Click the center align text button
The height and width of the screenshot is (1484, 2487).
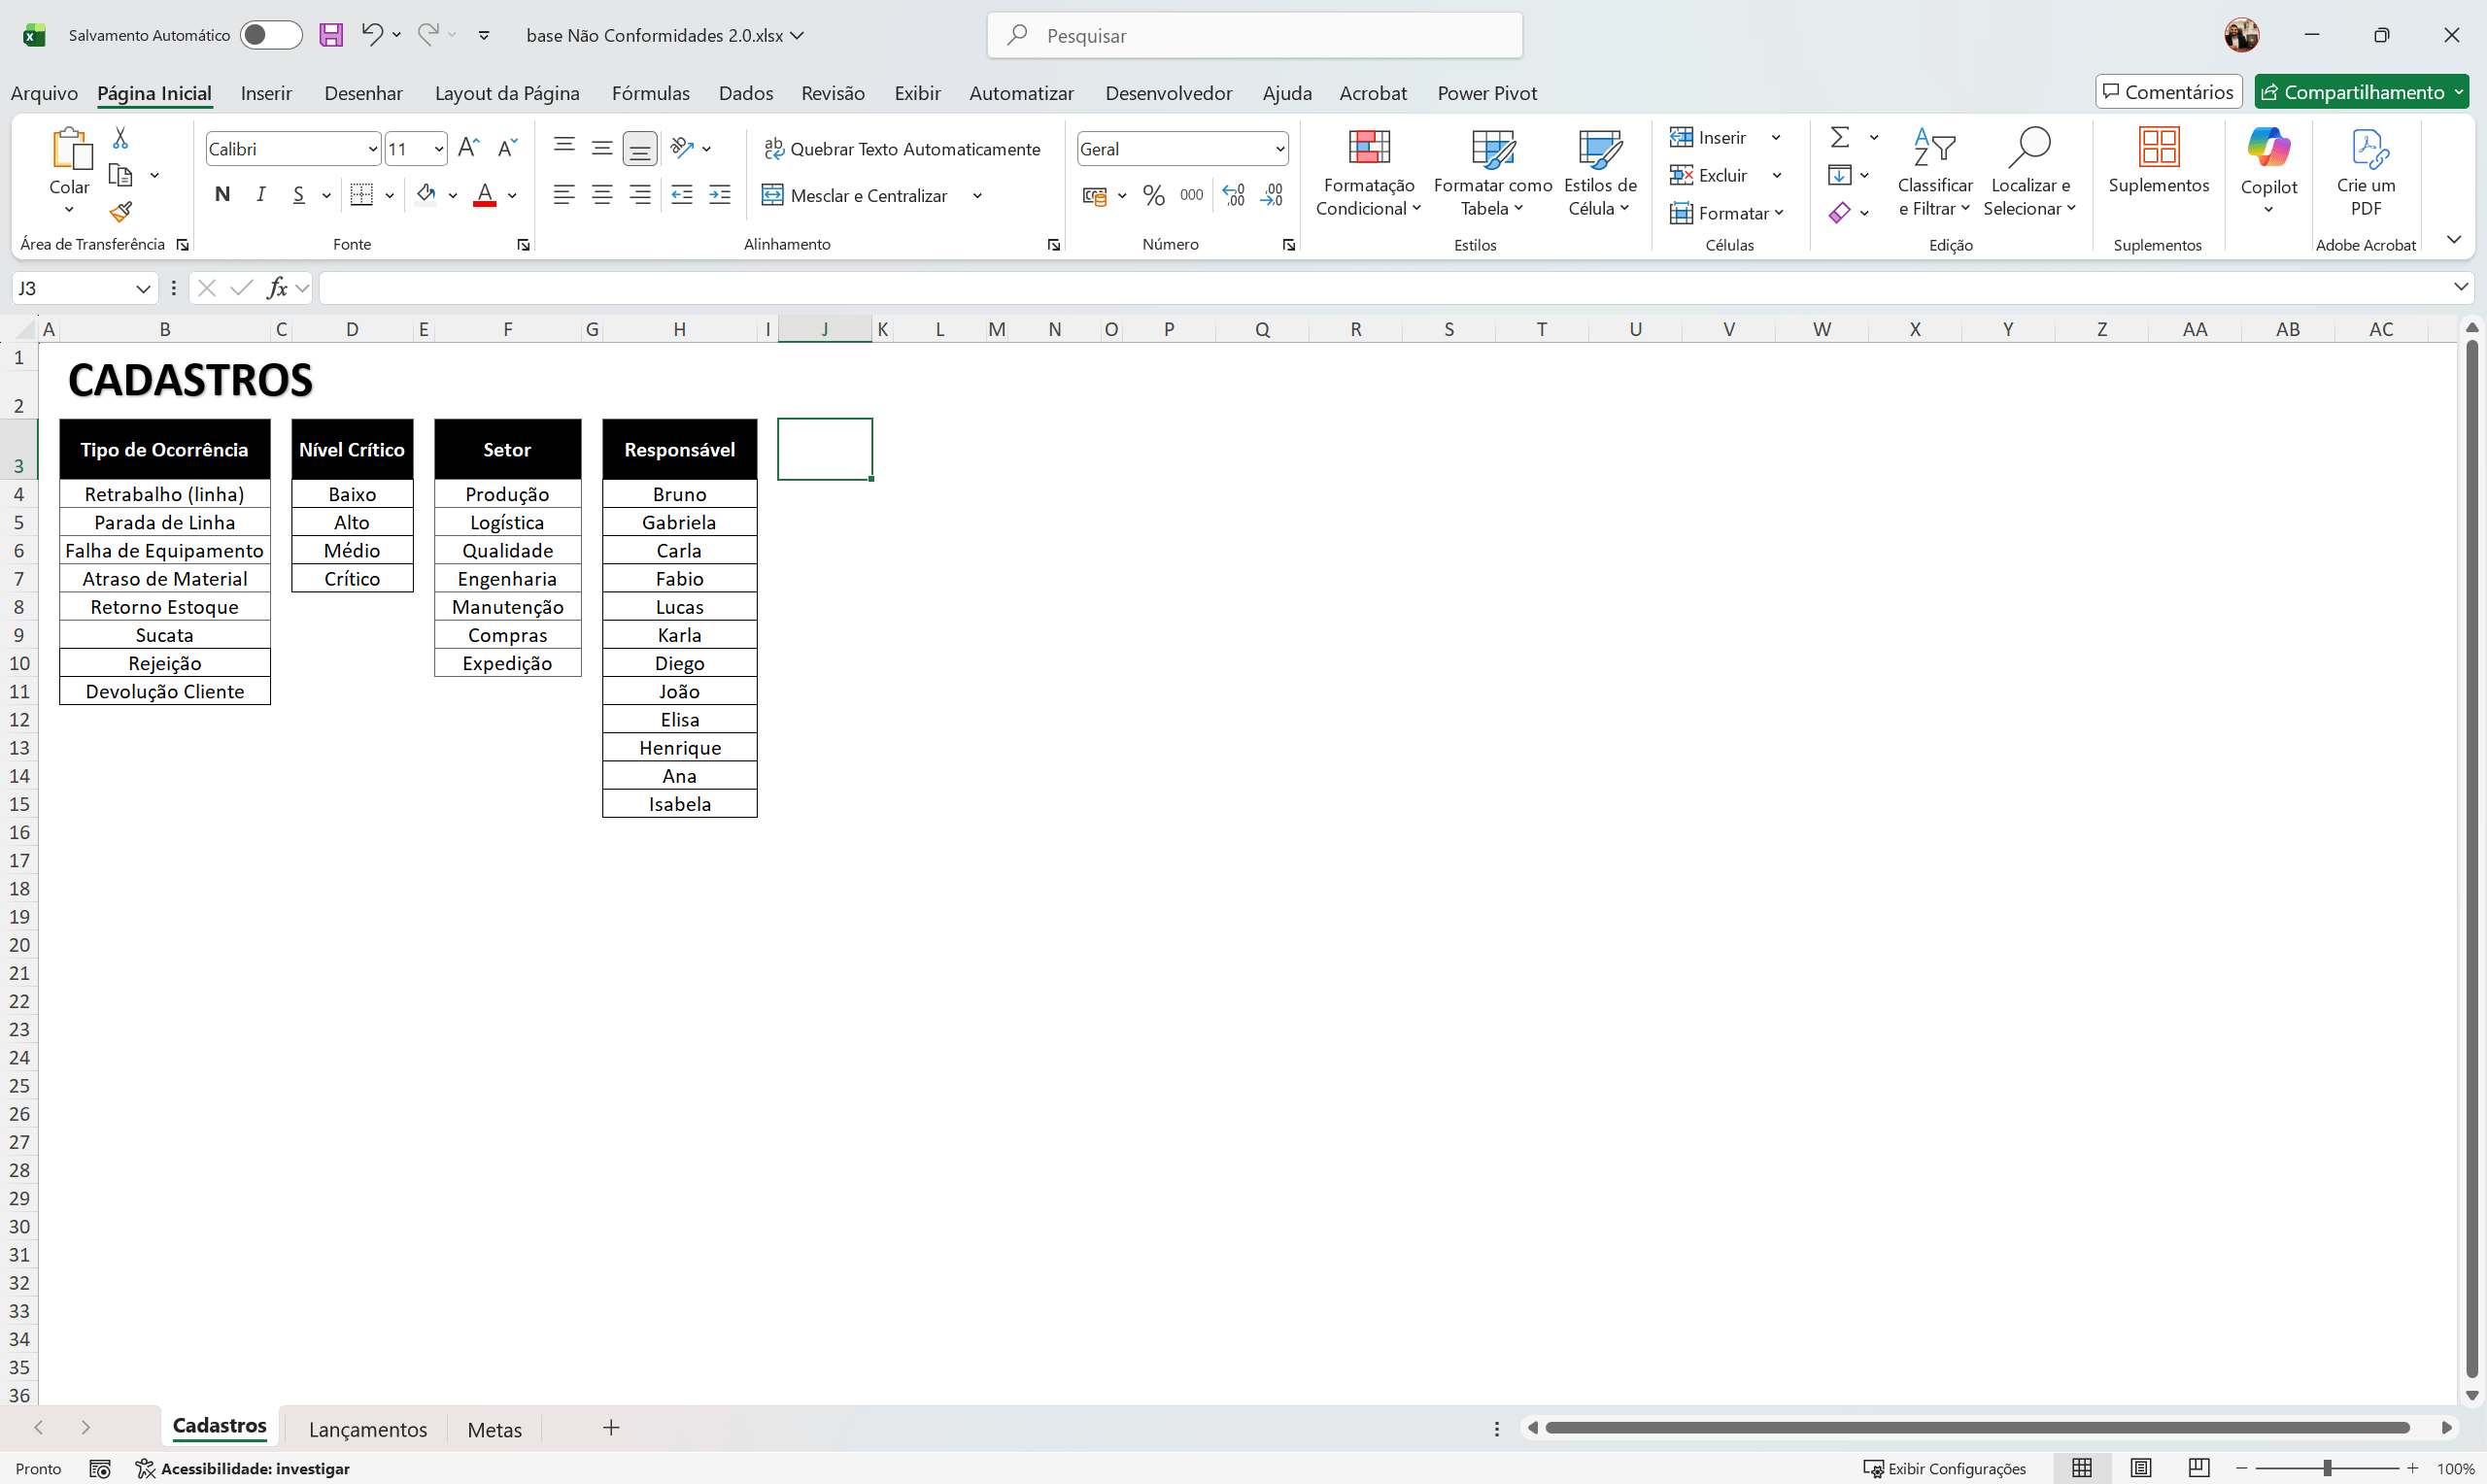tap(601, 194)
